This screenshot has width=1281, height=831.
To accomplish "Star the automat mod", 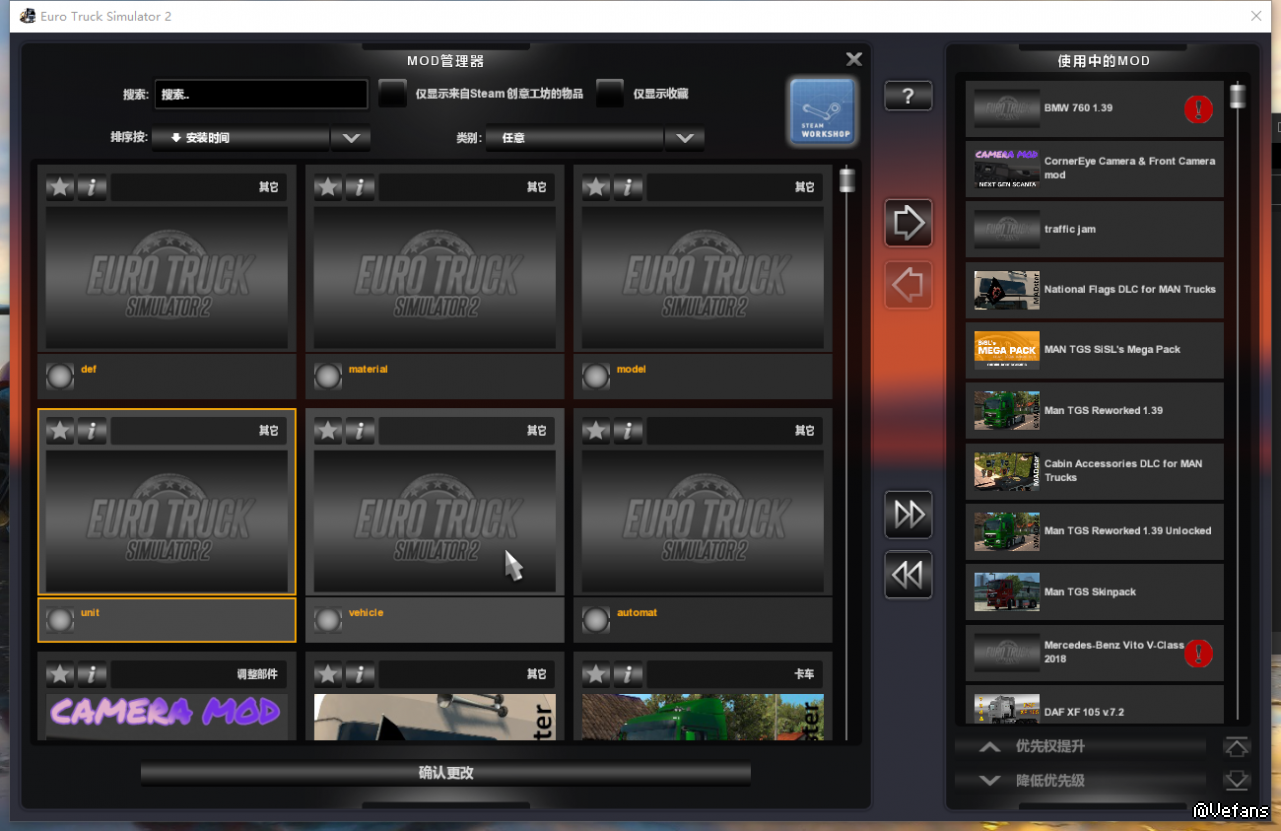I will (x=596, y=431).
